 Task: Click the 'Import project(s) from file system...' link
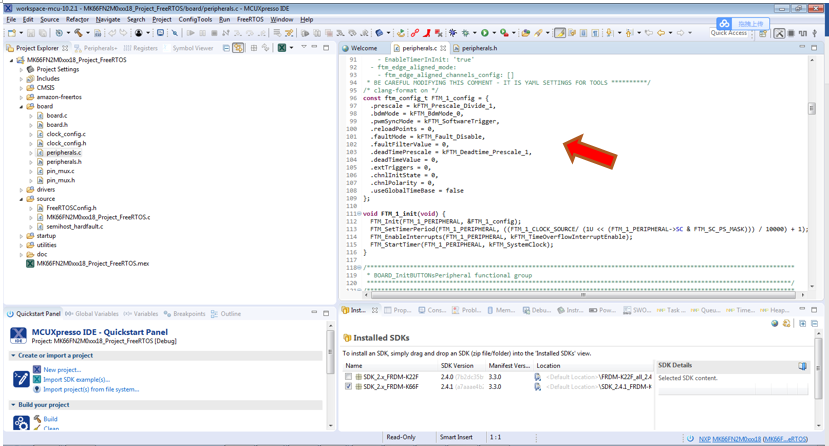91,389
